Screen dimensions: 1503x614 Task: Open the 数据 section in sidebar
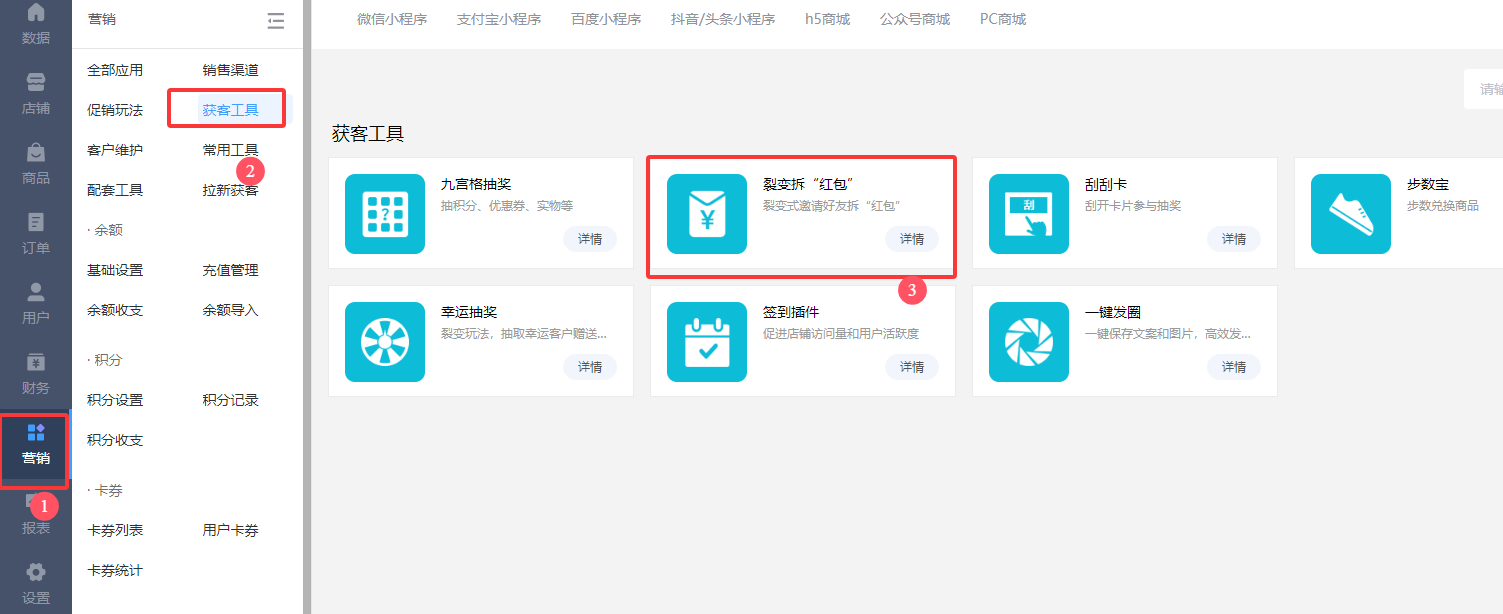36,24
